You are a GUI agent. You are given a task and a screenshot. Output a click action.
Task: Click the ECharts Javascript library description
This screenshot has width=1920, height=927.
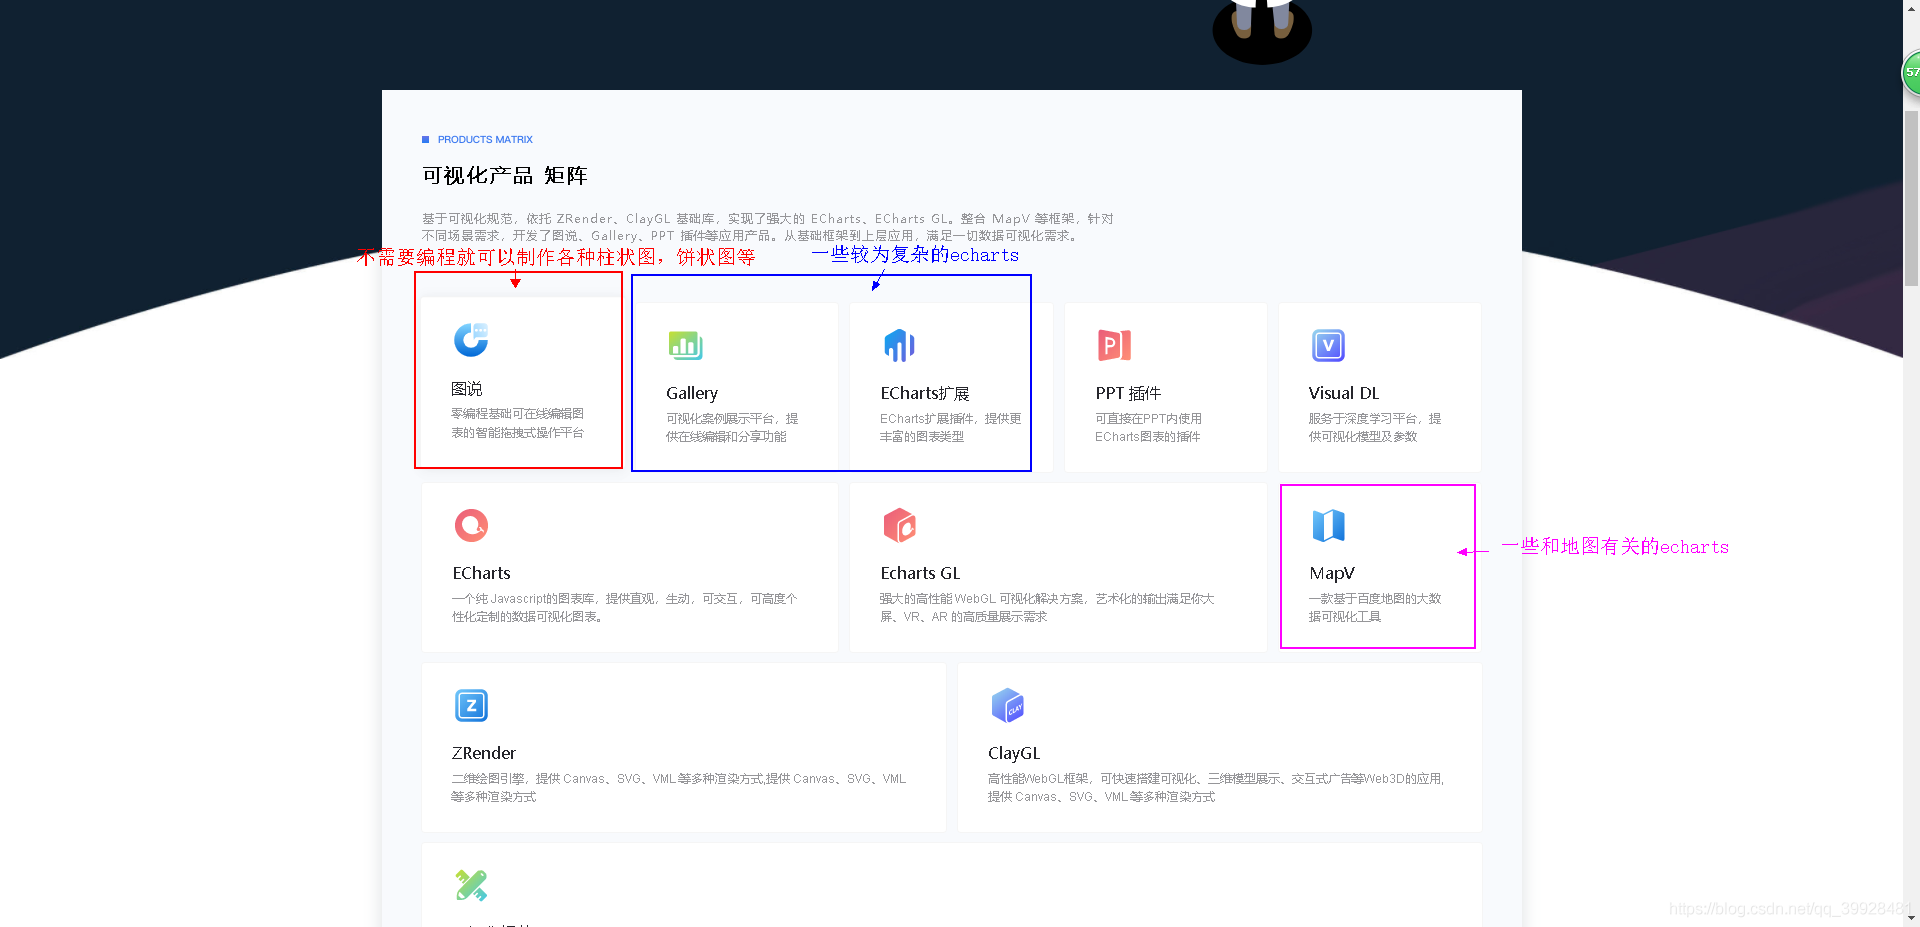tap(625, 607)
